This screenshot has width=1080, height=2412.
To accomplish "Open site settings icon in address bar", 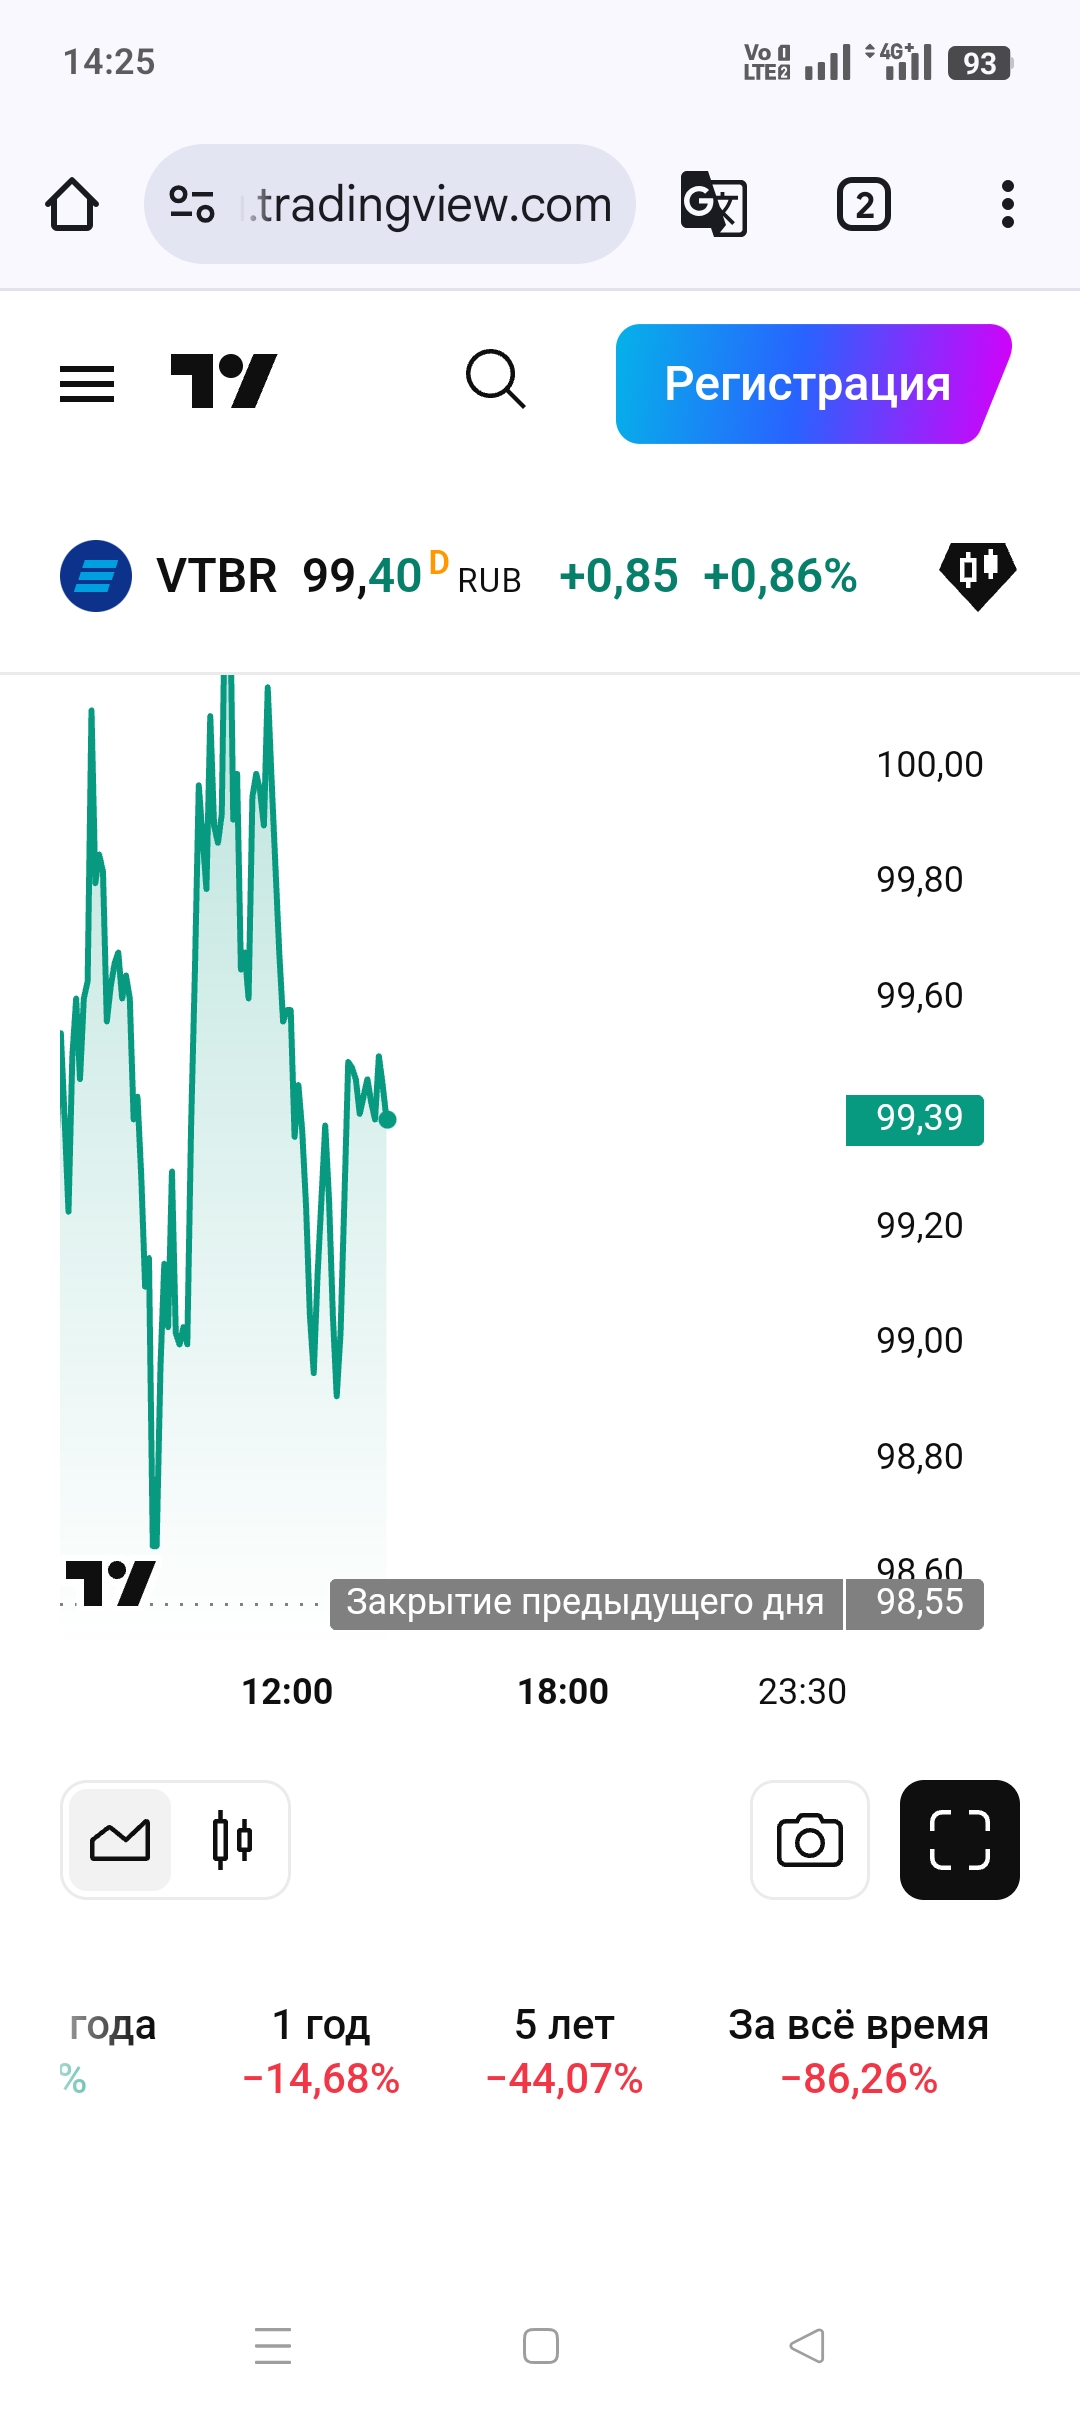I will (x=191, y=204).
